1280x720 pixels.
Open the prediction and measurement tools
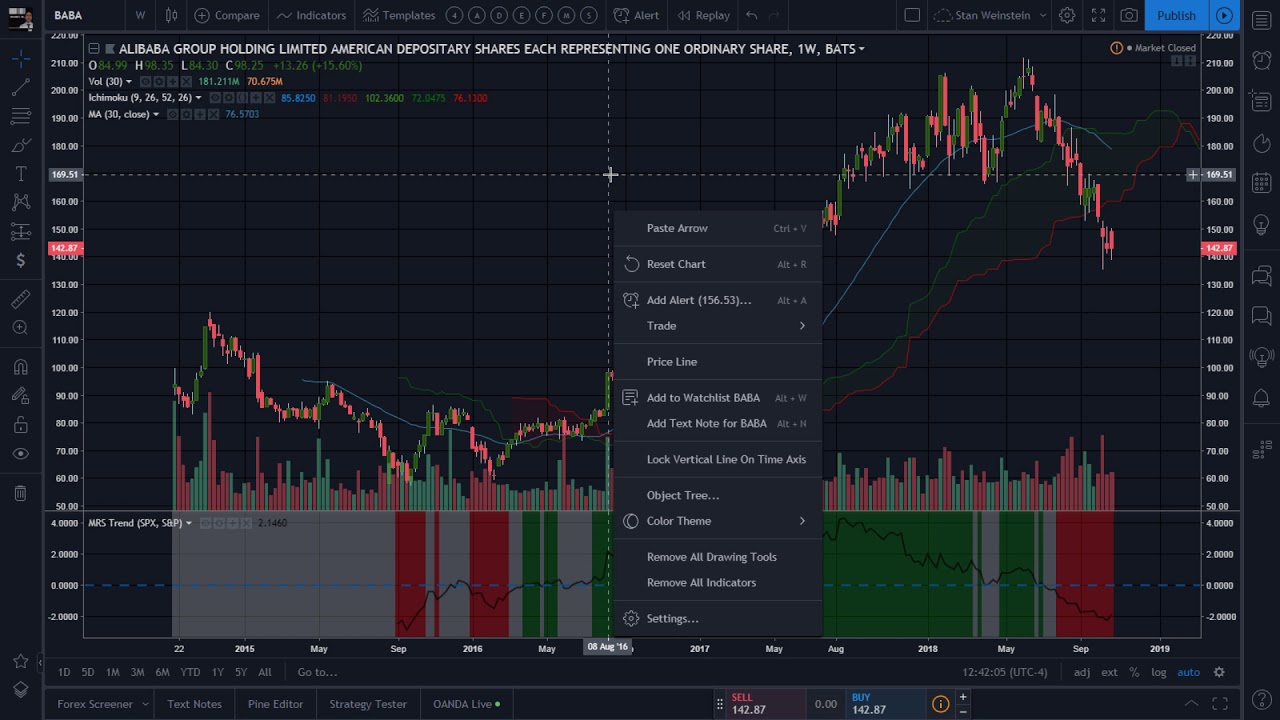click(x=20, y=232)
